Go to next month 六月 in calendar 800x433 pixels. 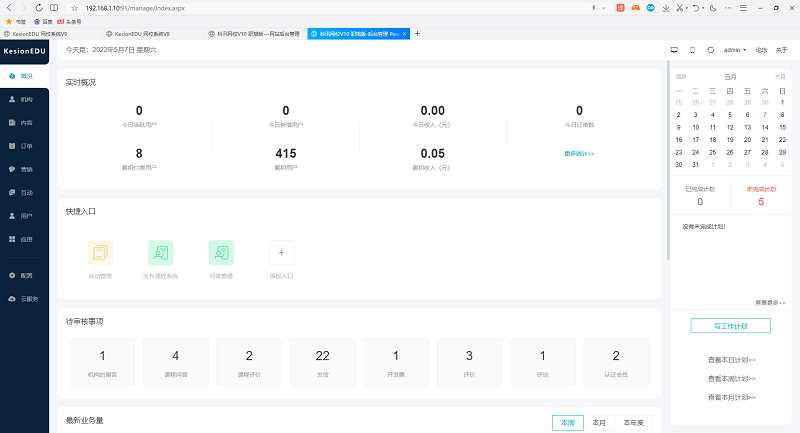[x=780, y=76]
